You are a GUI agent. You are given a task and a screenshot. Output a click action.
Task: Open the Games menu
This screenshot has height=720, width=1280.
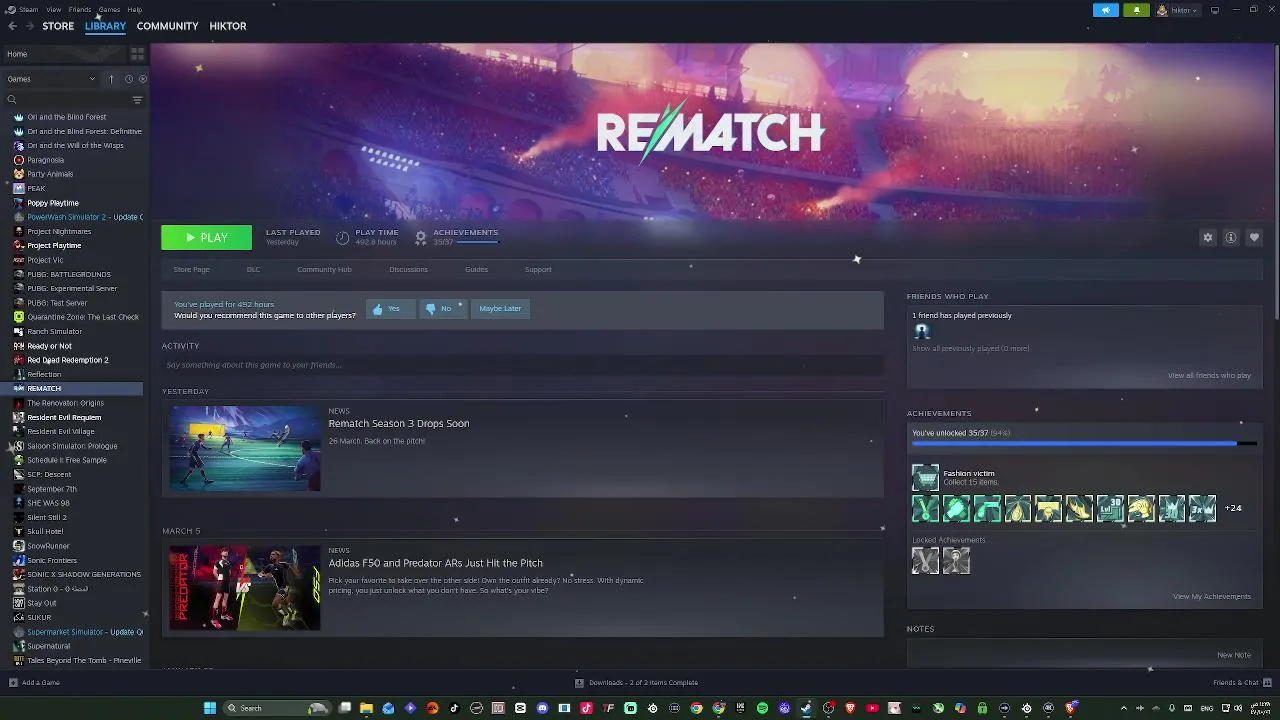[109, 9]
